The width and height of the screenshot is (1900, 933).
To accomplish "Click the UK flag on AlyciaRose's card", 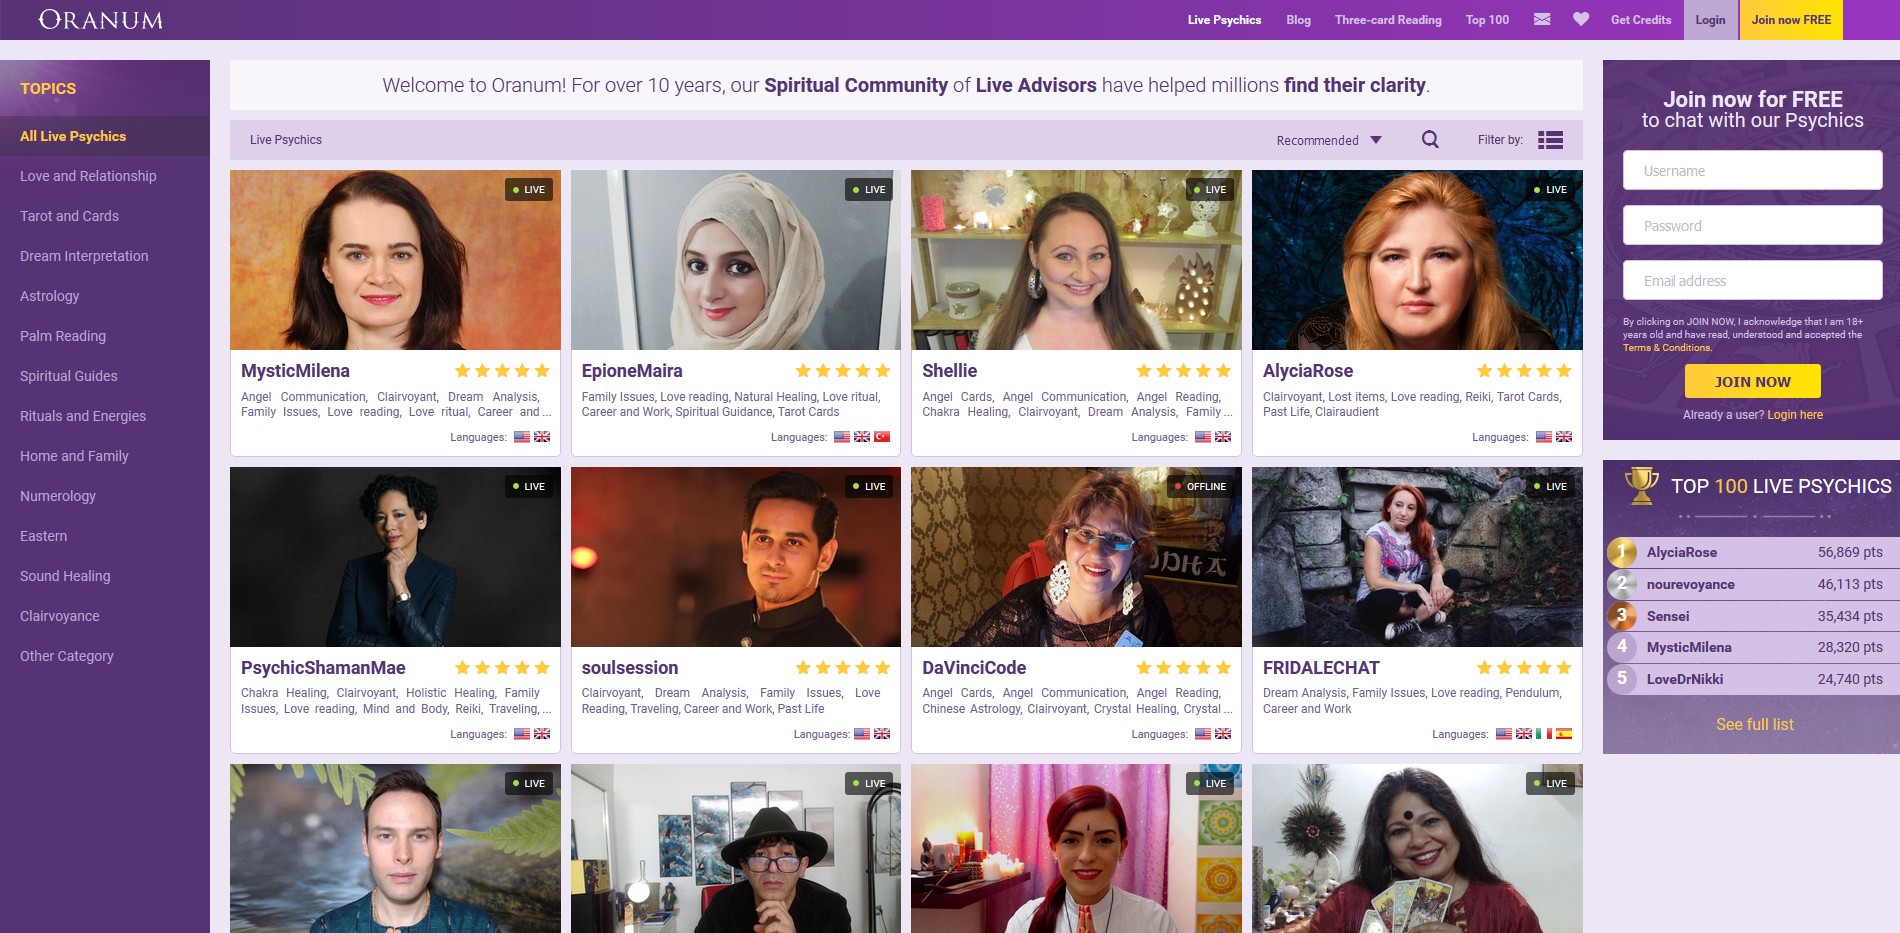I will click(1564, 437).
